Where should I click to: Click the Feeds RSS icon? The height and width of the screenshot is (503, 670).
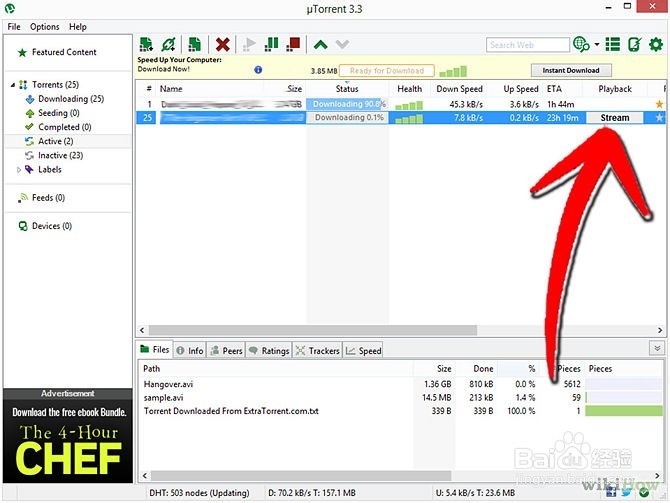point(23,198)
